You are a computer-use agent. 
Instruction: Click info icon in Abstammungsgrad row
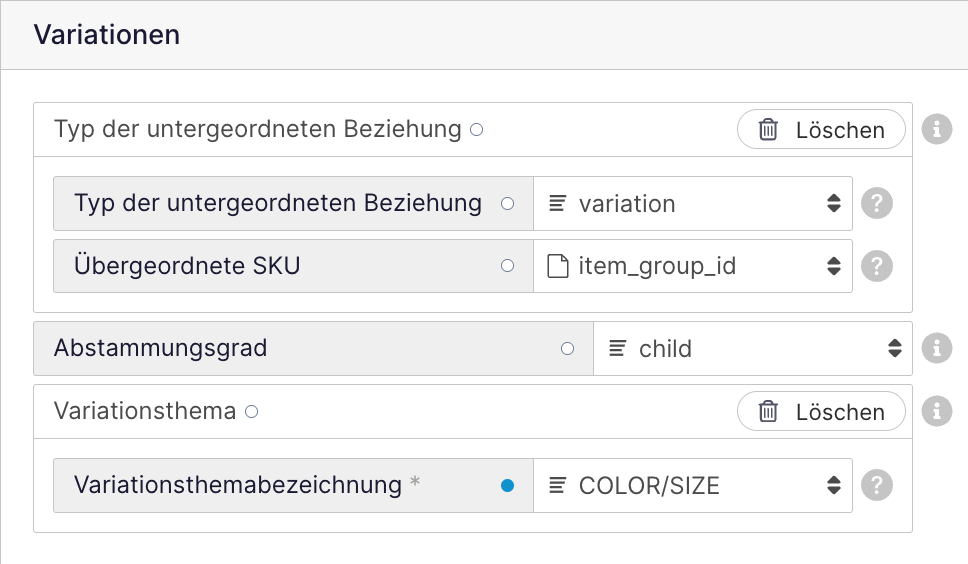[x=937, y=349]
